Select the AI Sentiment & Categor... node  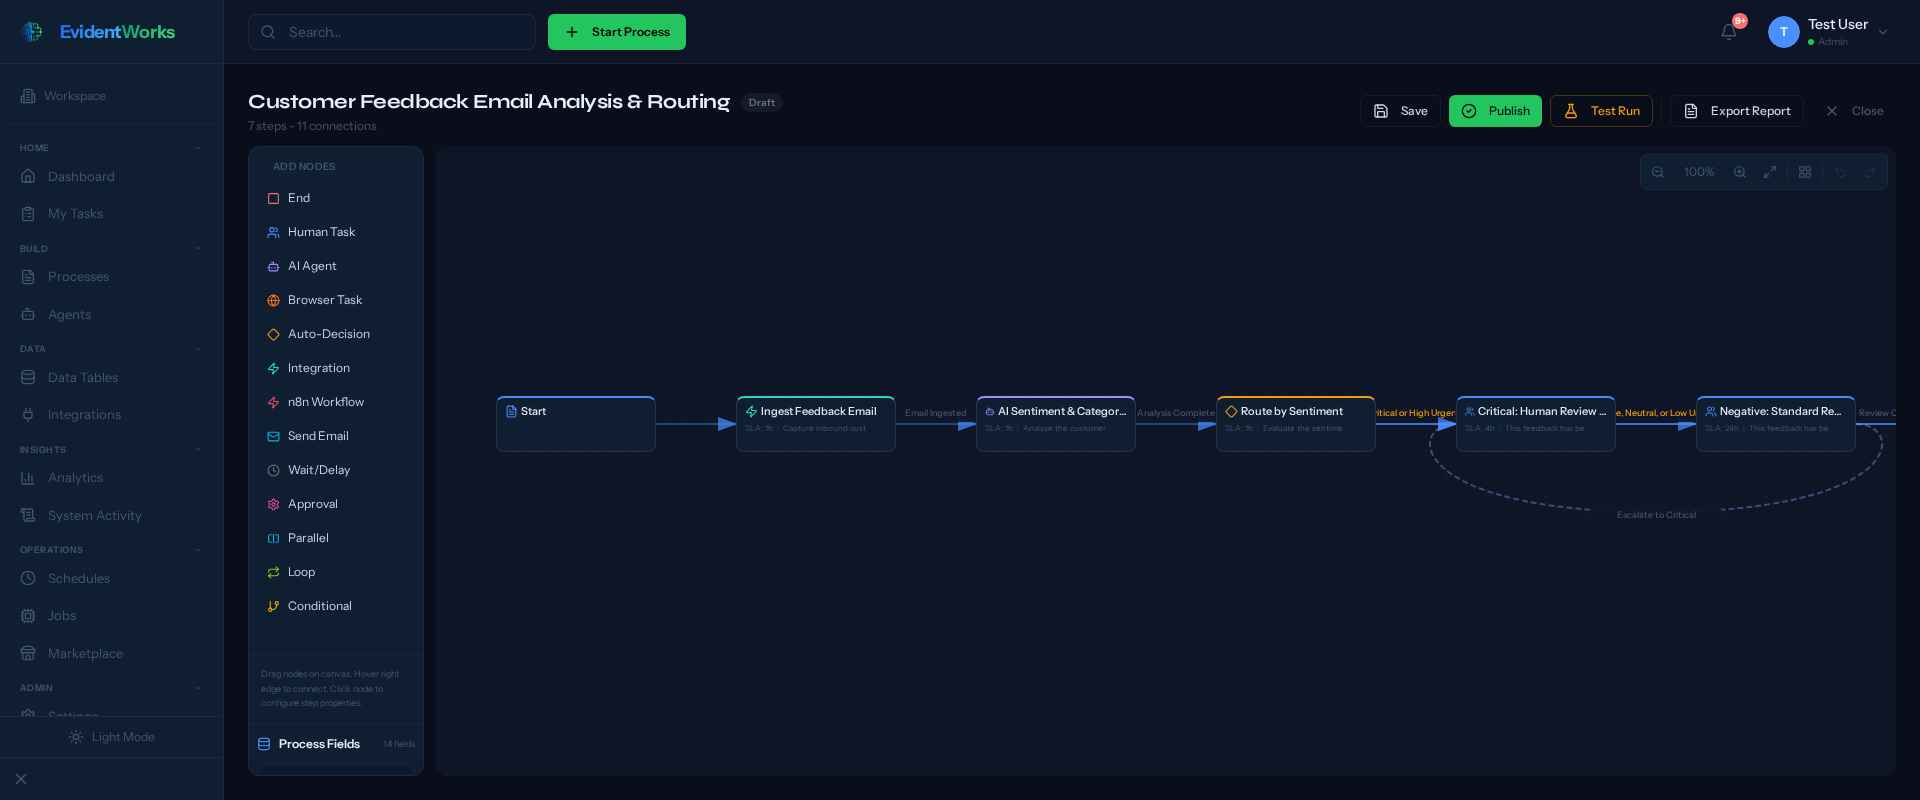click(1056, 424)
